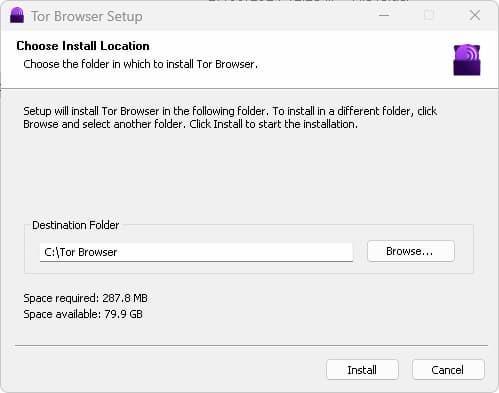499x393 pixels.
Task: Cancel the Tor Browser setup
Action: click(448, 370)
